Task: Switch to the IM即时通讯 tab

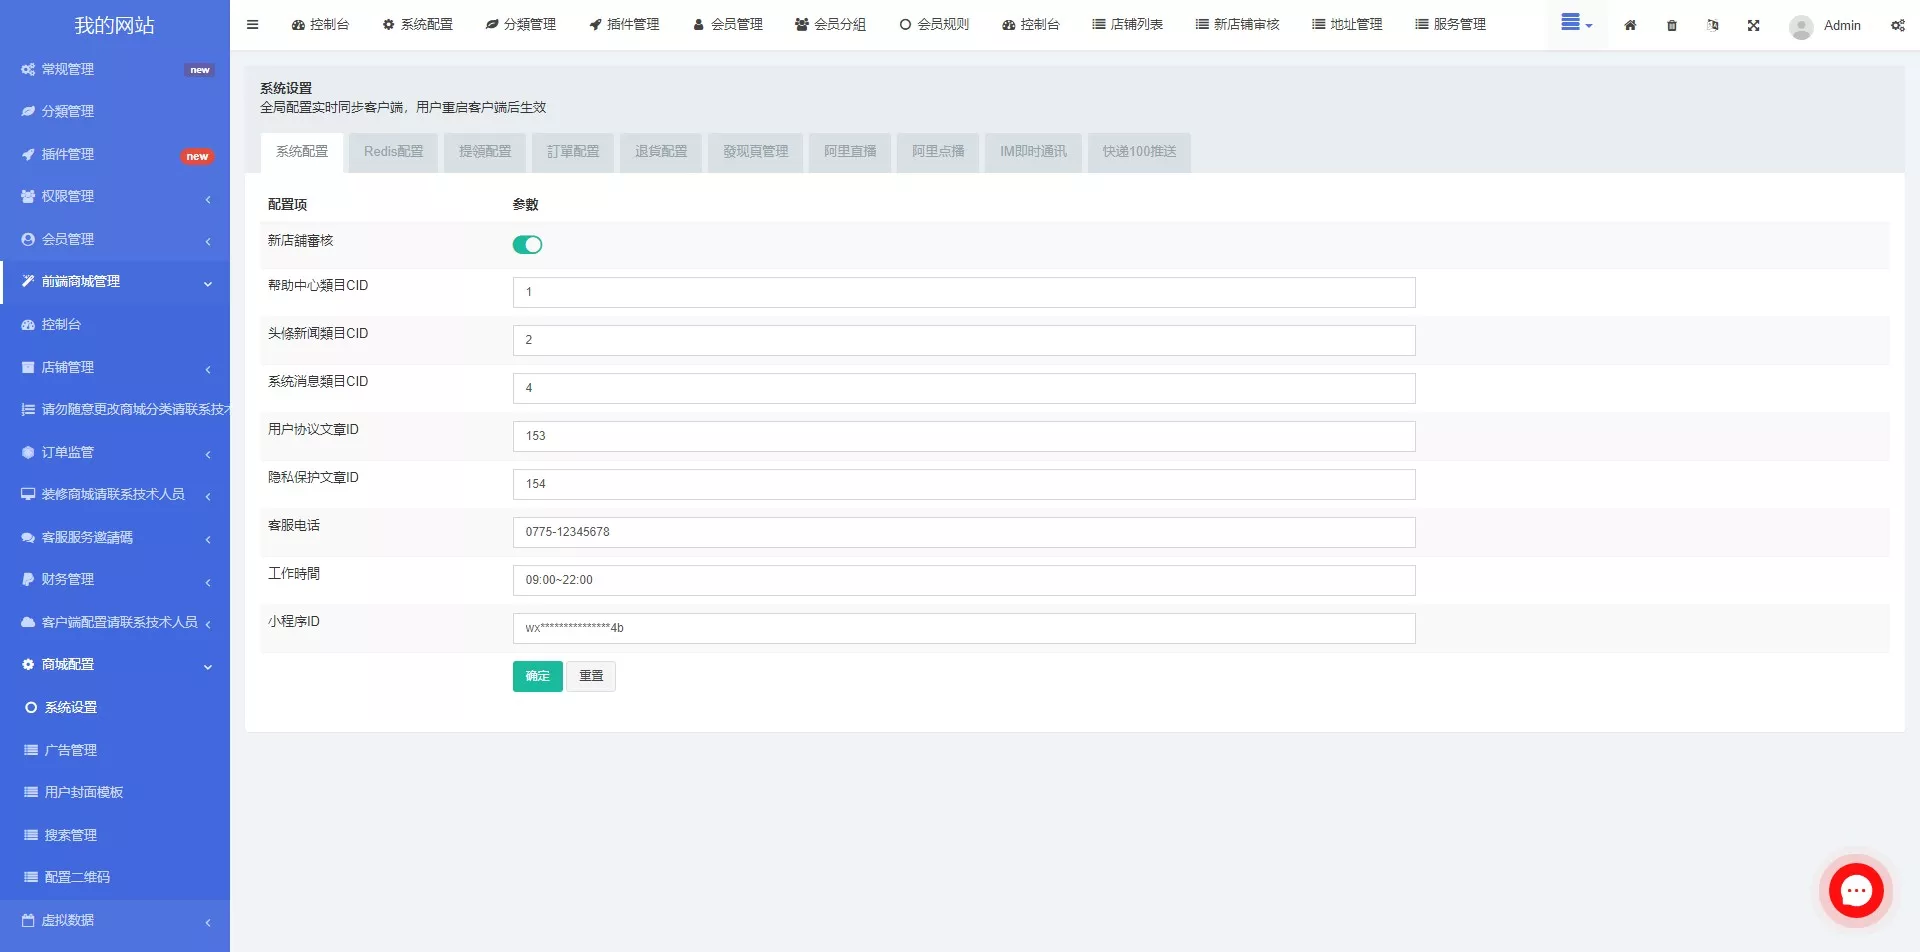Action: 1033,152
